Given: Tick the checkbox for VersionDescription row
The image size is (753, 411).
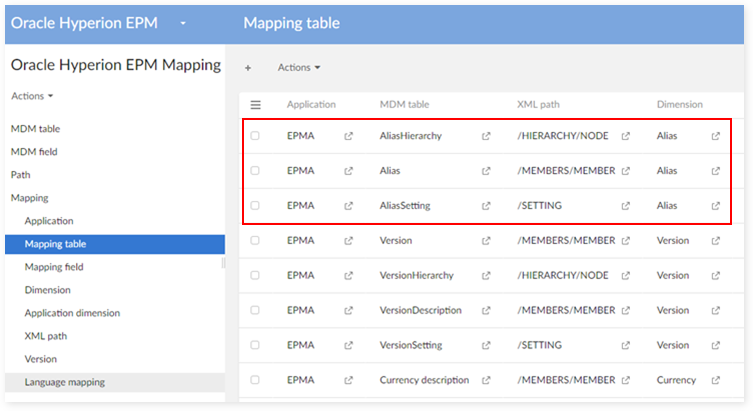Looking at the screenshot, I should coord(255,310).
